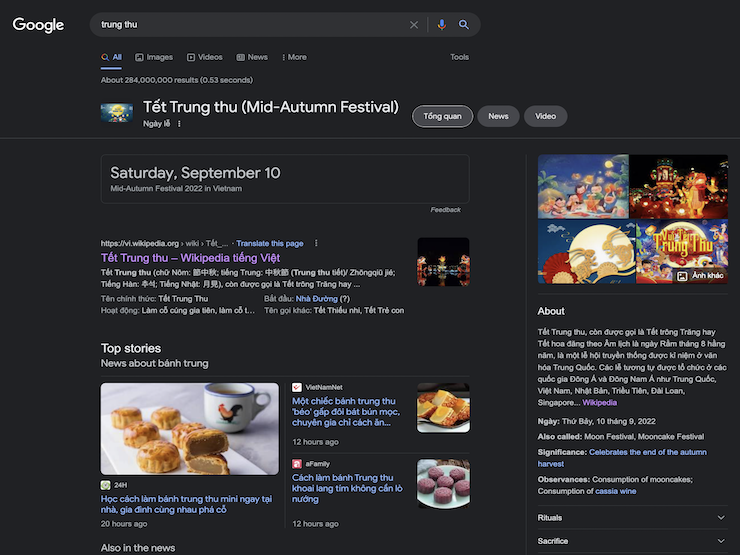Clear the search box text

(414, 25)
